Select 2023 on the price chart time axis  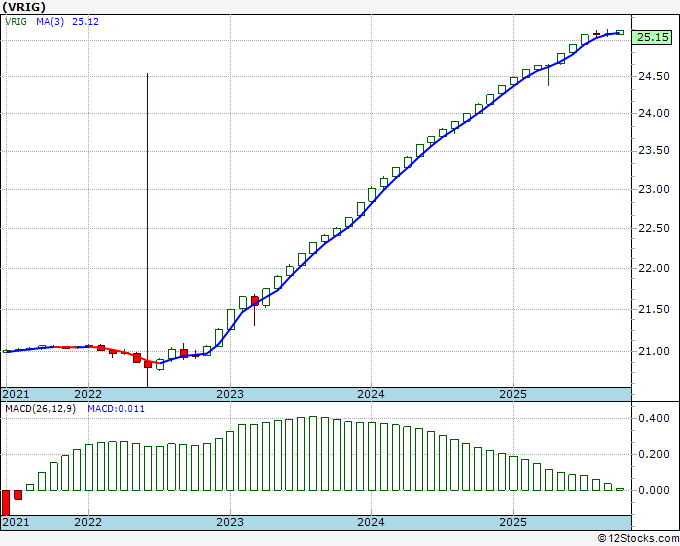pyautogui.click(x=230, y=394)
